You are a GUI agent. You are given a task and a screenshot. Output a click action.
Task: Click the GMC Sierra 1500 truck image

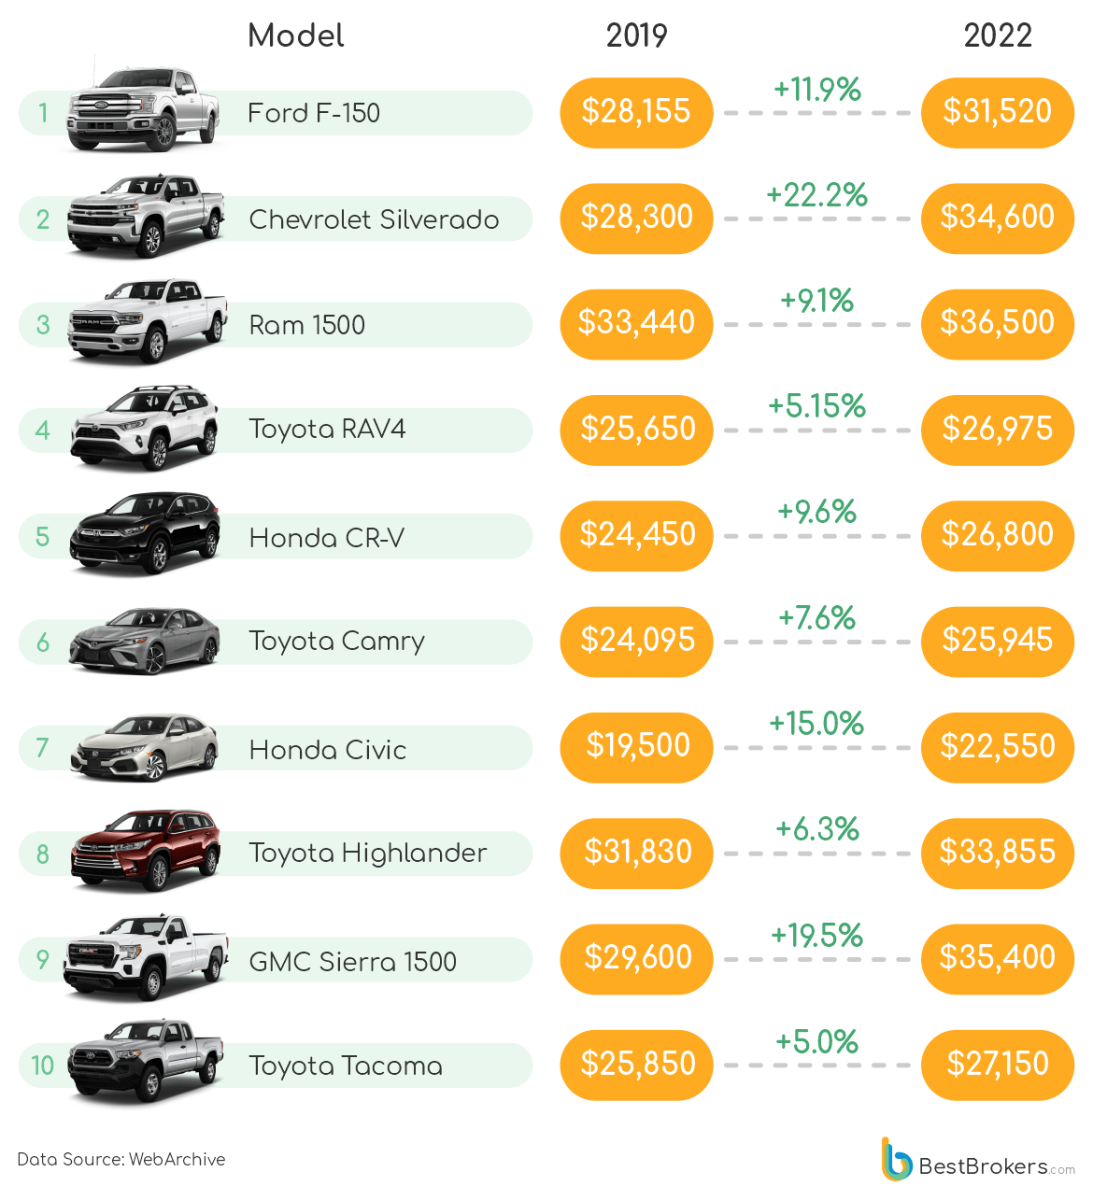pos(145,957)
